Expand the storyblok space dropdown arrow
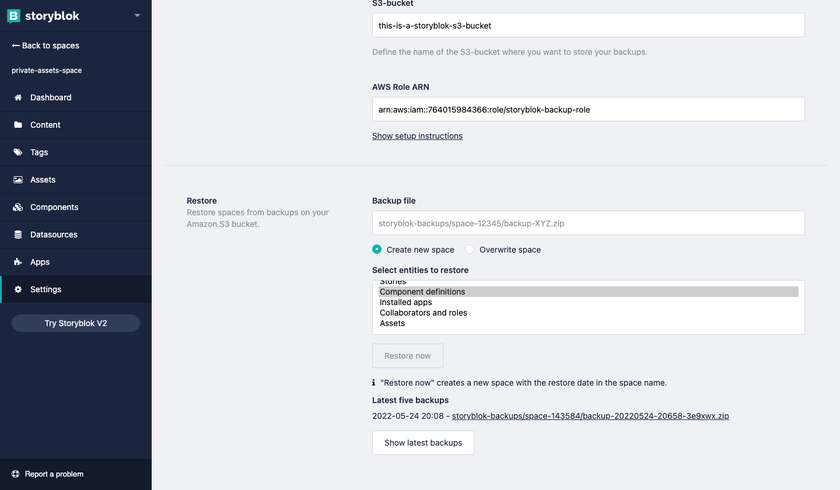This screenshot has height=490, width=840. coord(137,16)
